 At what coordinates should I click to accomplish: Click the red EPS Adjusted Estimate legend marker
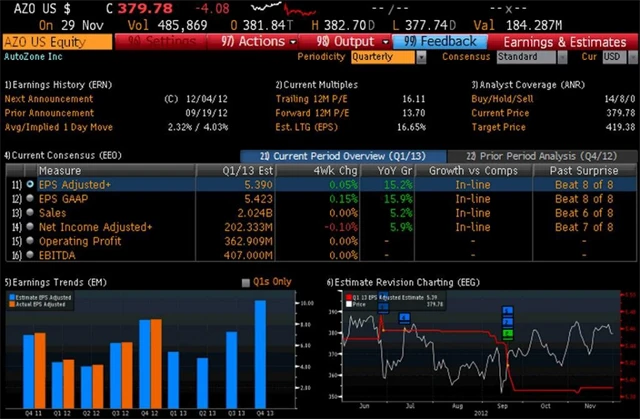pyautogui.click(x=350, y=297)
